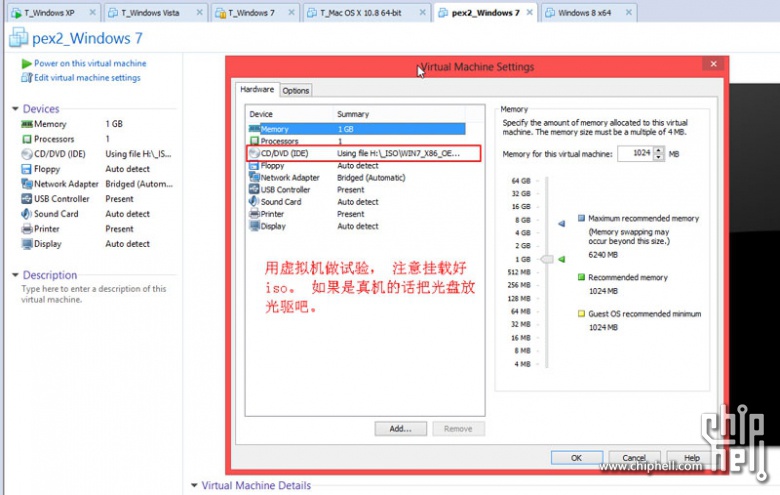Switch to the T_Windows XP tab
Viewport: 780px width, 495px height.
click(x=54, y=12)
